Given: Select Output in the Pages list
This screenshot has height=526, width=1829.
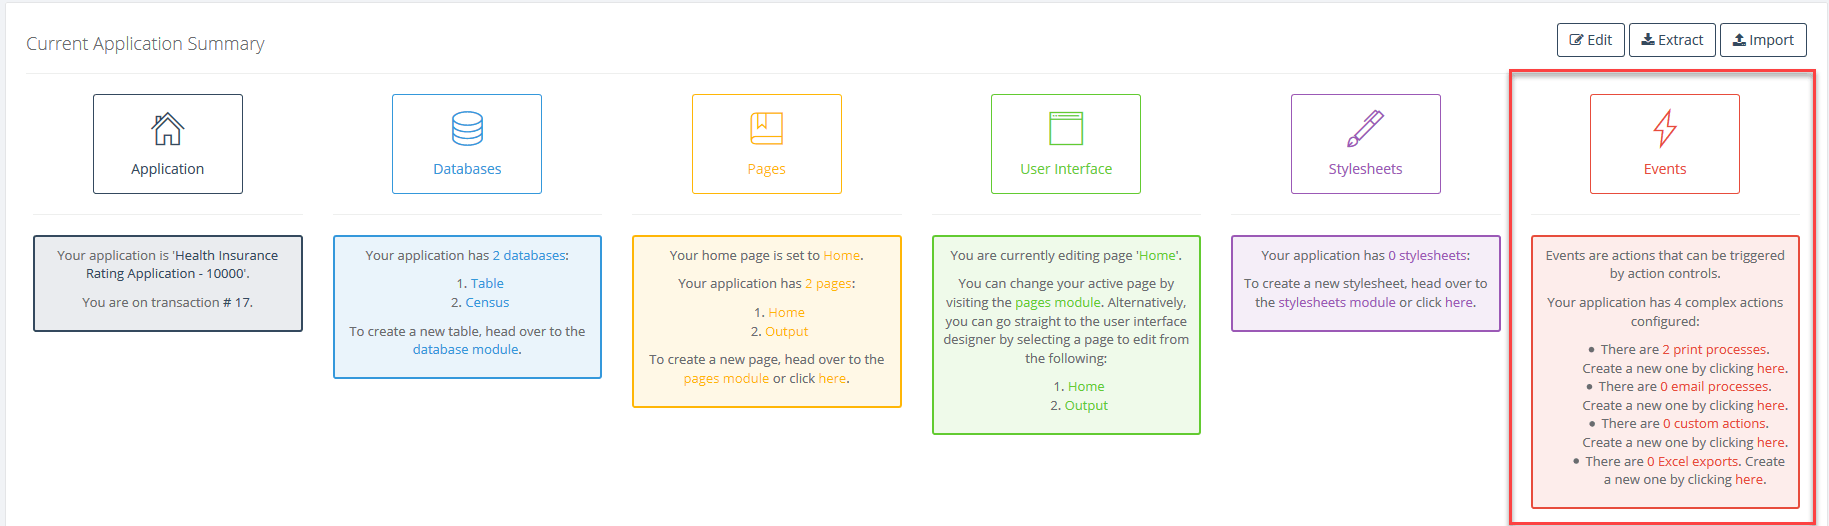Looking at the screenshot, I should [786, 332].
